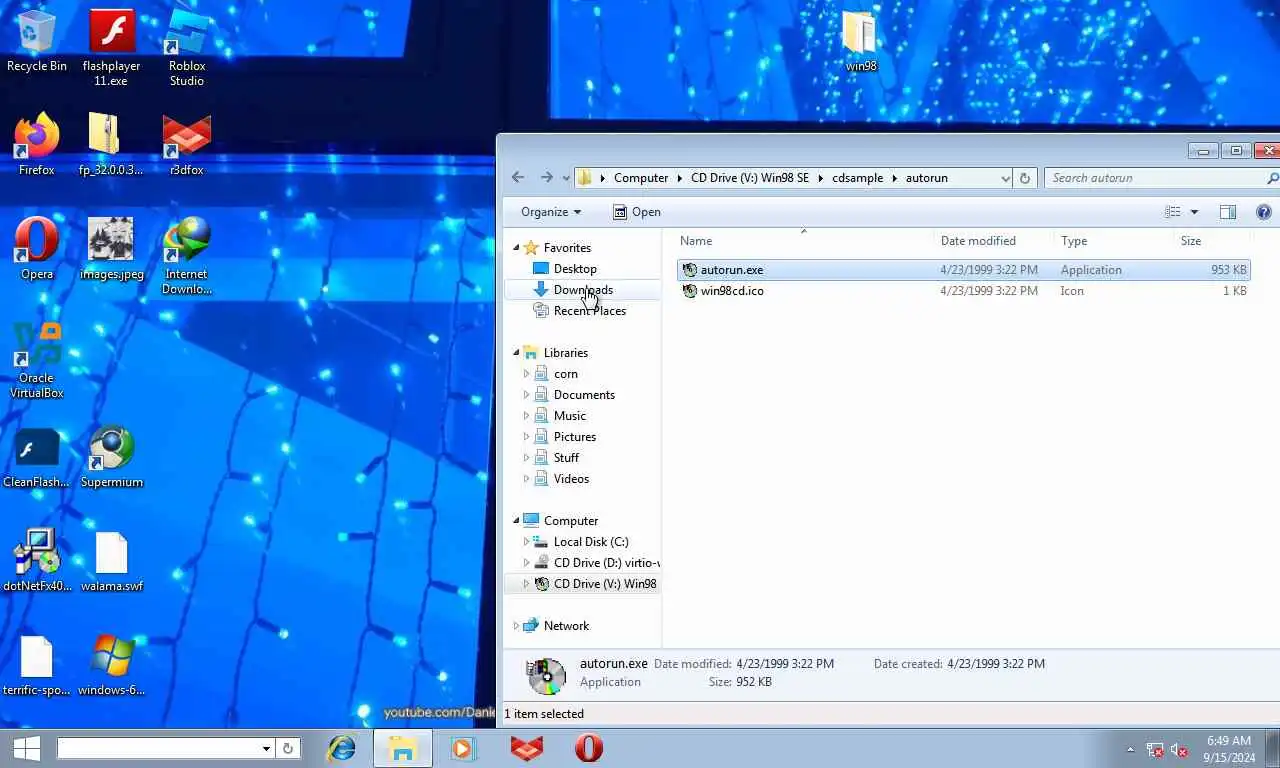Refresh the autorun folder view
Screen dimensions: 1280x768
[1024, 178]
